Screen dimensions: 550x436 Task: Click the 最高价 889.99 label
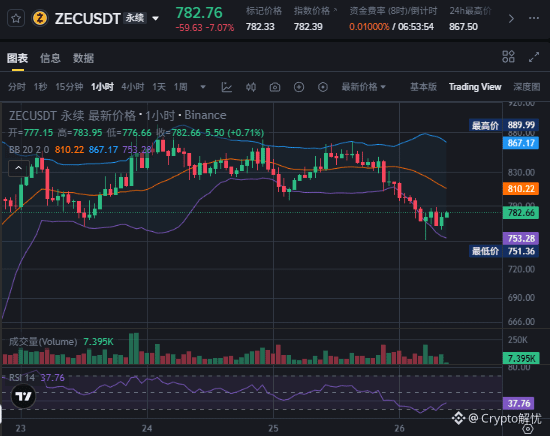[504, 125]
